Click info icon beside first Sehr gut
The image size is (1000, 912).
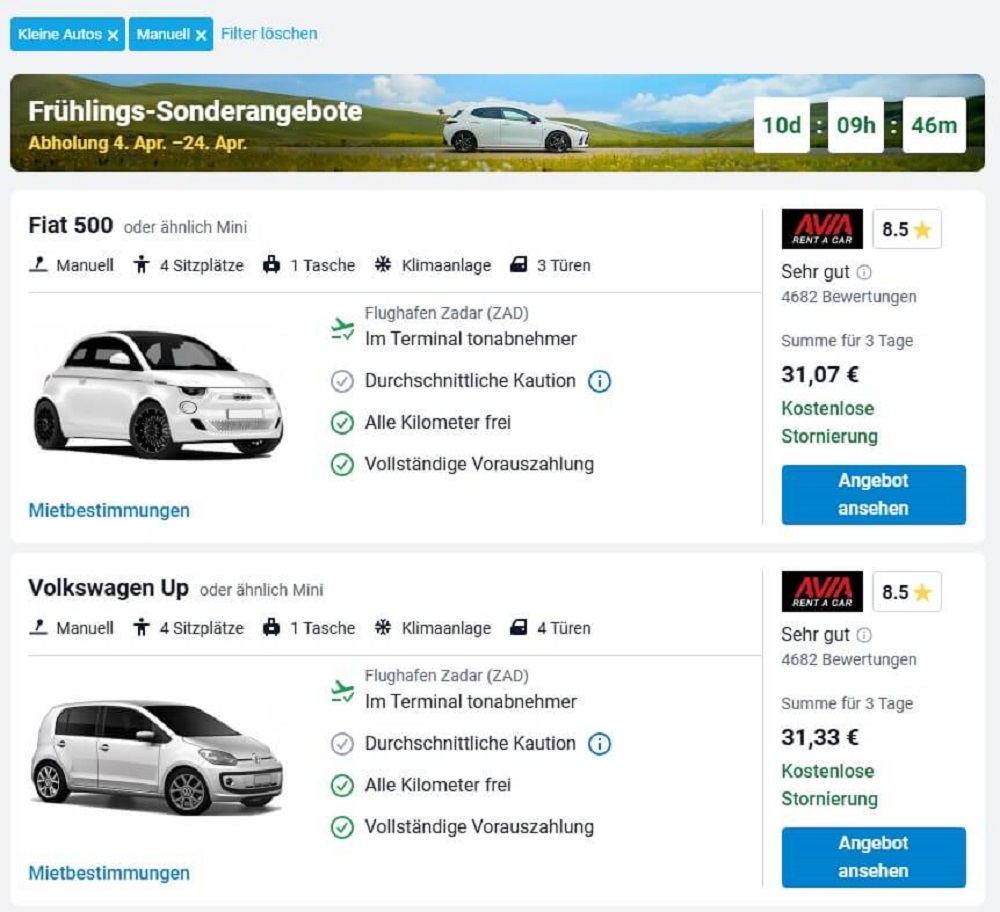pyautogui.click(x=864, y=272)
